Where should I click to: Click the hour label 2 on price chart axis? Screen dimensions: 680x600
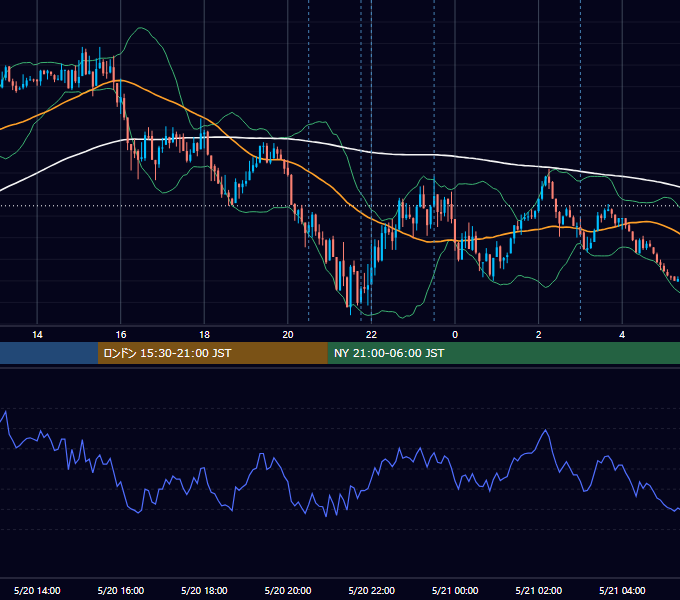(x=539, y=334)
